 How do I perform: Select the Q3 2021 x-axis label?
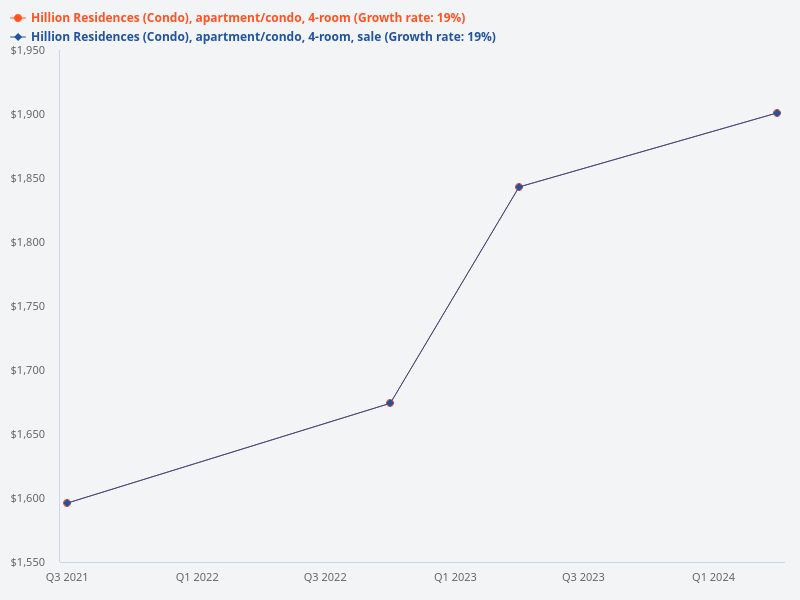pos(67,577)
